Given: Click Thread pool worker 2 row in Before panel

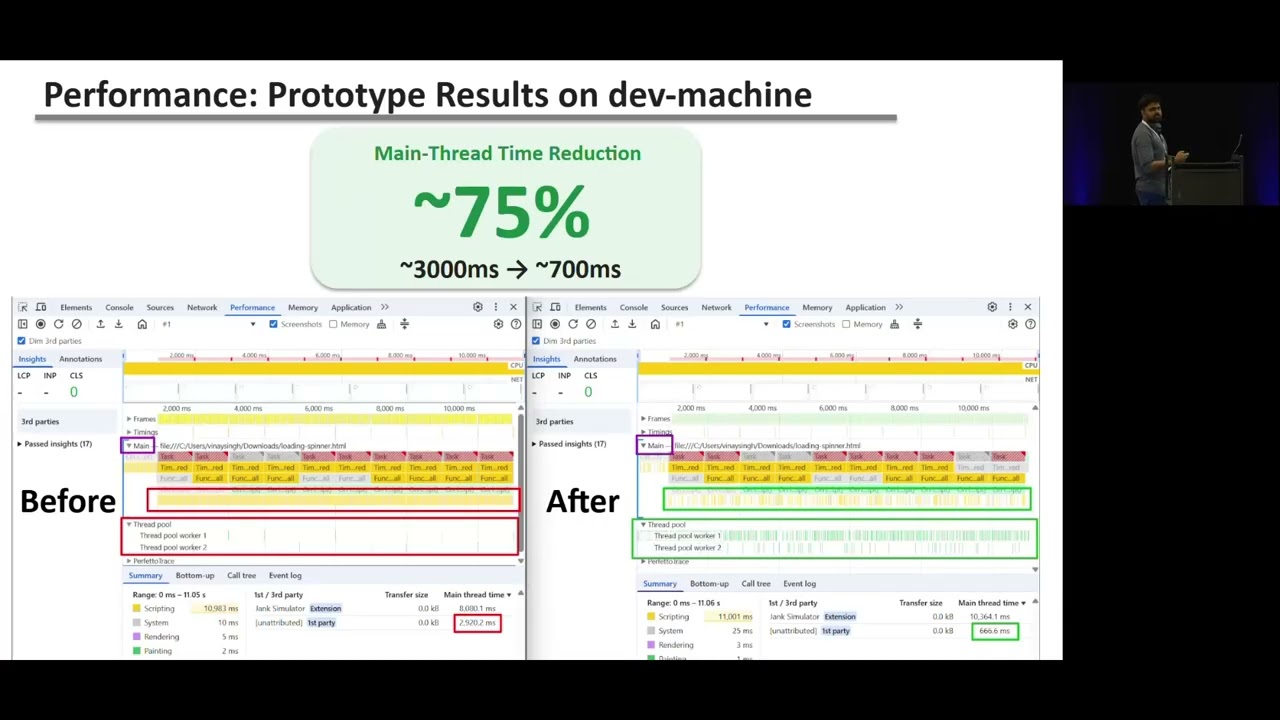Looking at the screenshot, I should [320, 548].
